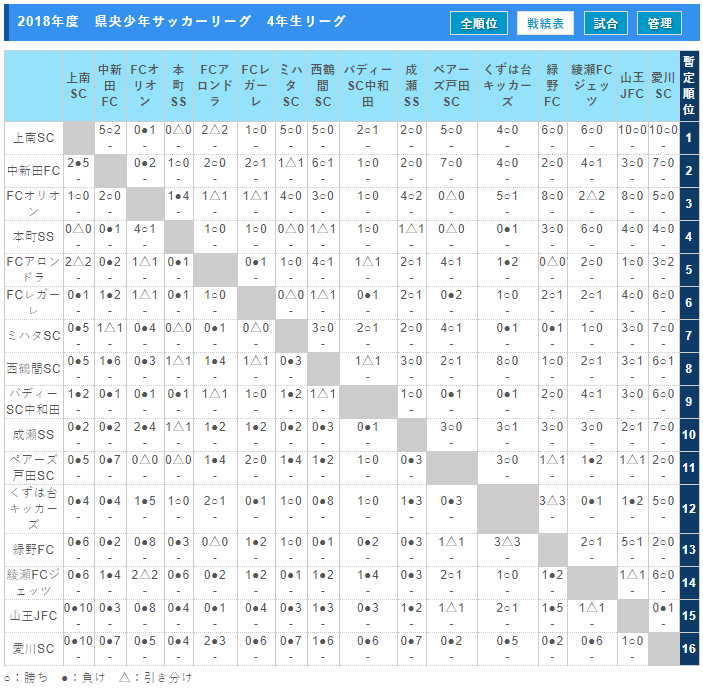703x688 pixels.
Task: Click the 2△2 result in the 綾瀬FCジェッツ row
Action: point(145,575)
